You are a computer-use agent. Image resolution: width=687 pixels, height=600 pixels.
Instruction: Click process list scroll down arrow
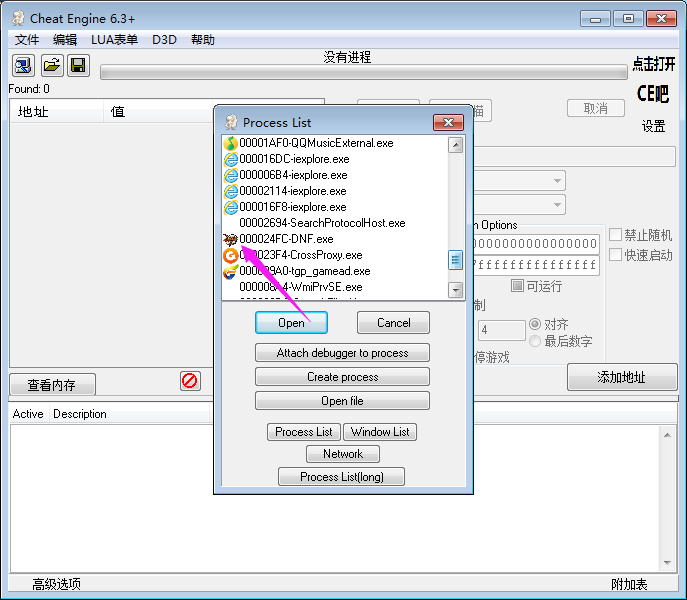456,290
